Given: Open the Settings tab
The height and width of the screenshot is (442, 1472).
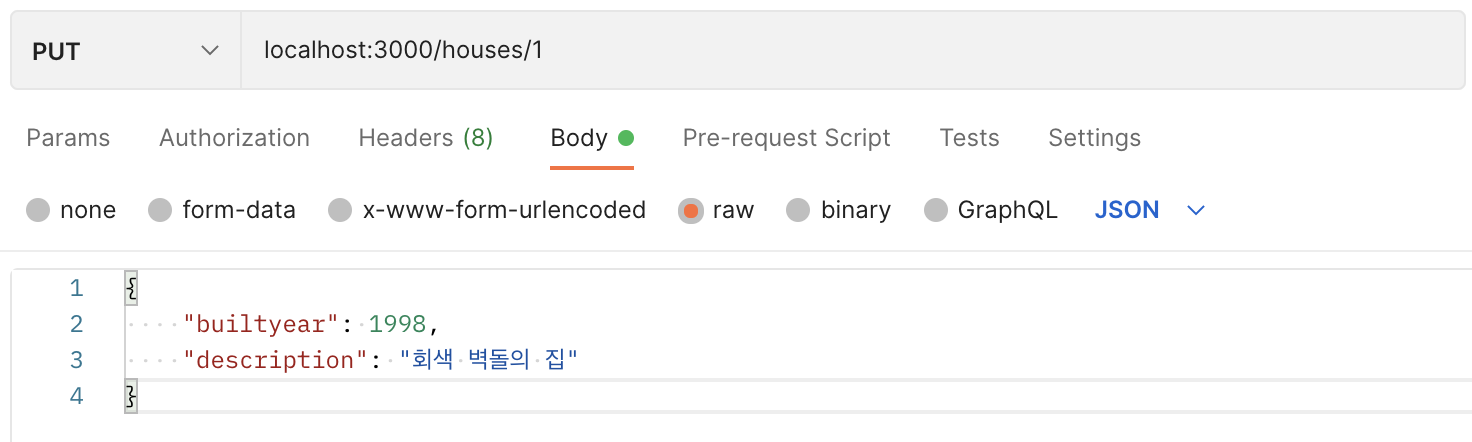Looking at the screenshot, I should point(1094,138).
